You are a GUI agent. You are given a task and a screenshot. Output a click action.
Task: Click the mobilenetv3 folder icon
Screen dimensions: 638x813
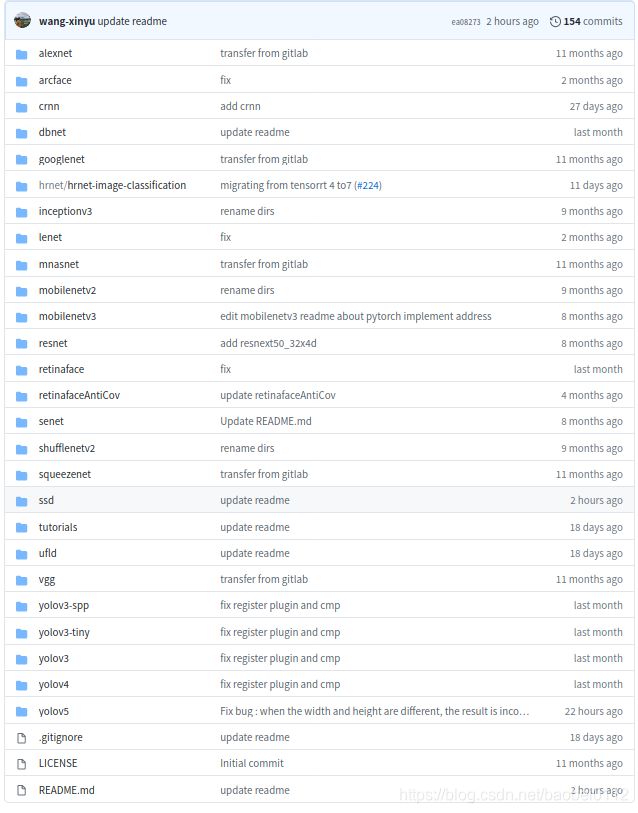pos(21,316)
